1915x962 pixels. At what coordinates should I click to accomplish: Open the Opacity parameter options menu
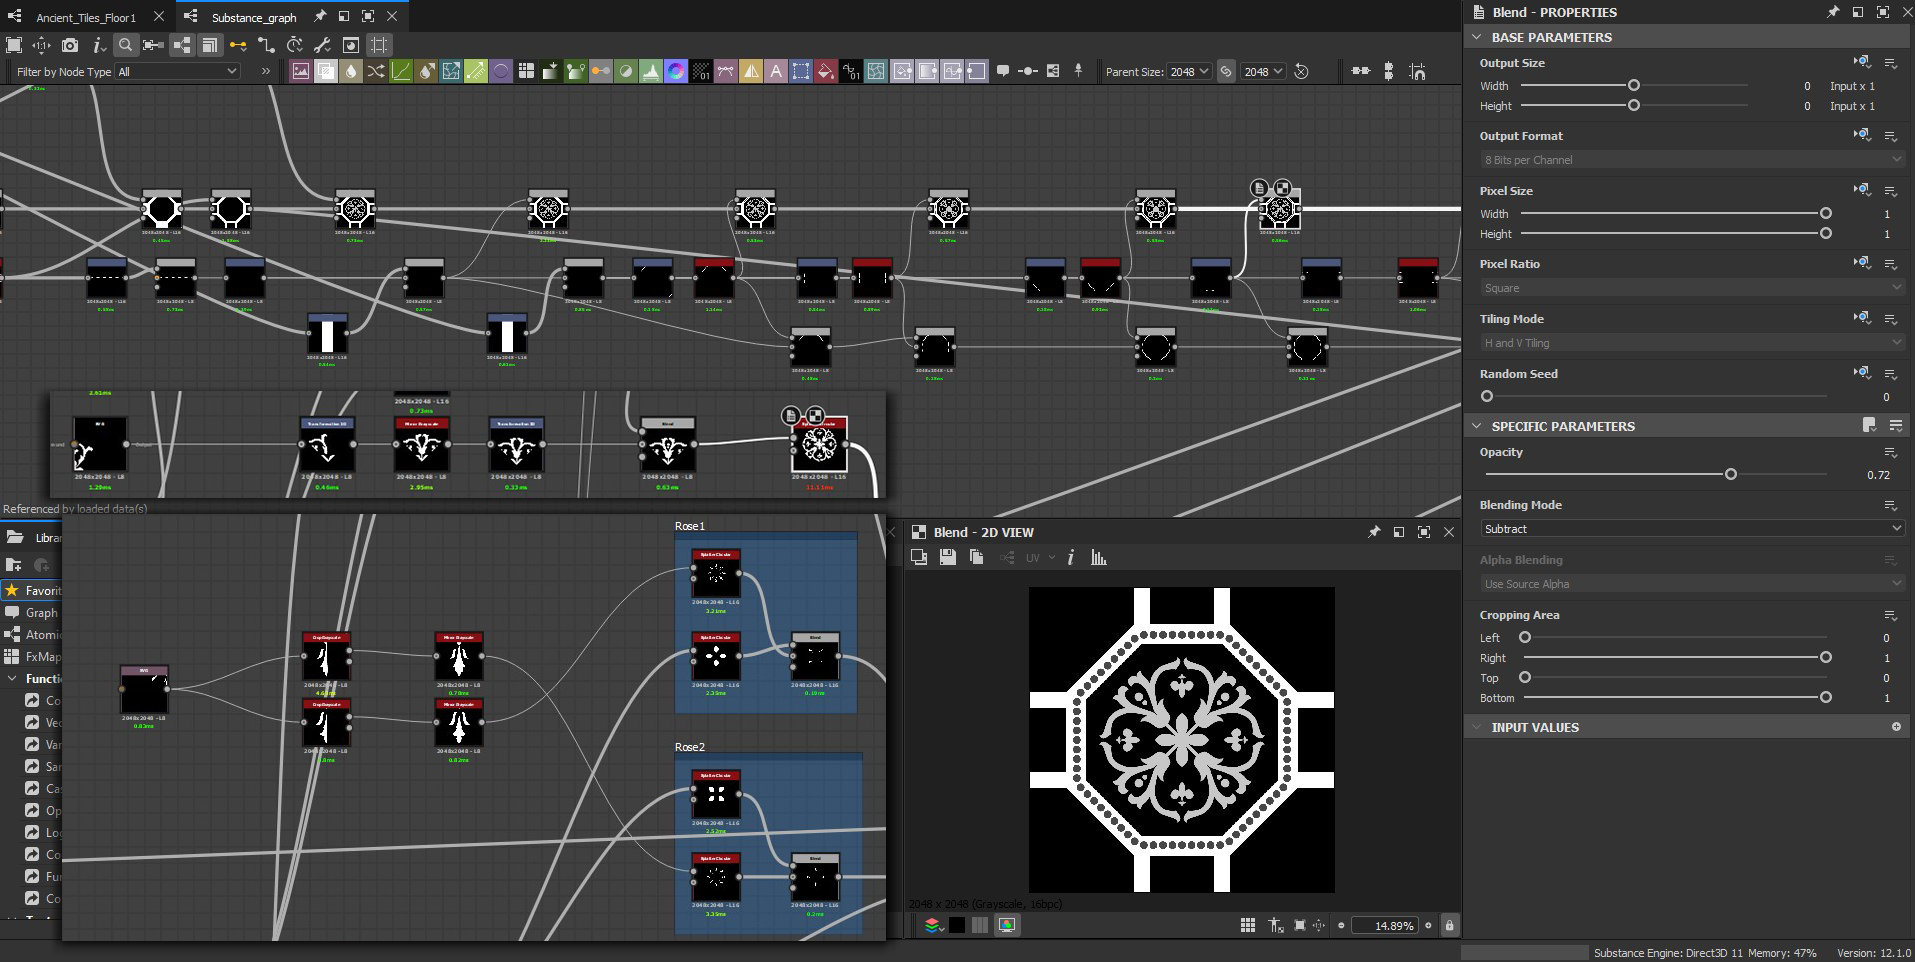1891,453
